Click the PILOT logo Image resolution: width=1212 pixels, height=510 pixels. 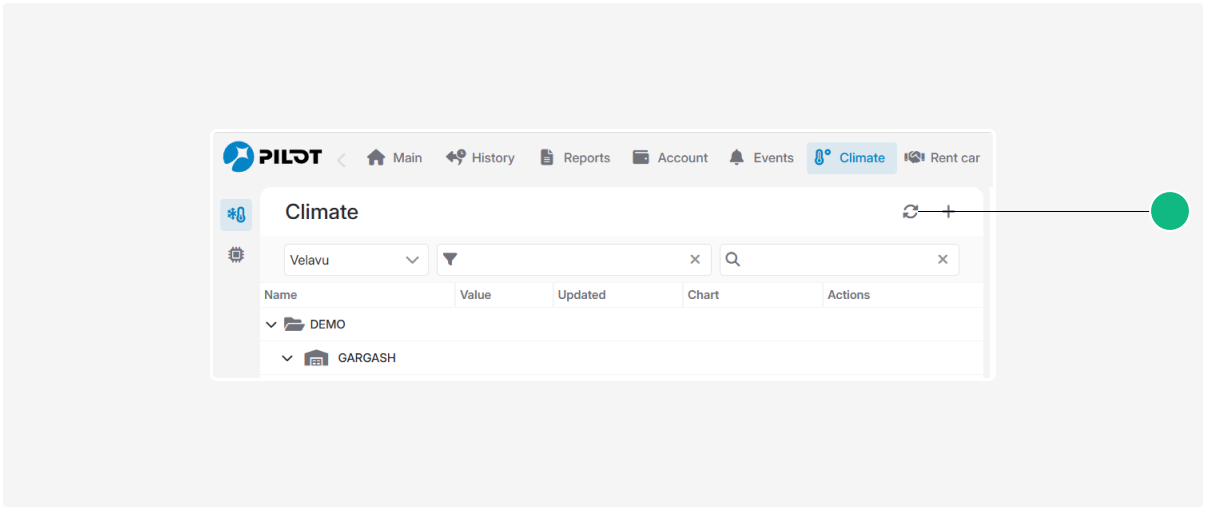[x=272, y=157]
